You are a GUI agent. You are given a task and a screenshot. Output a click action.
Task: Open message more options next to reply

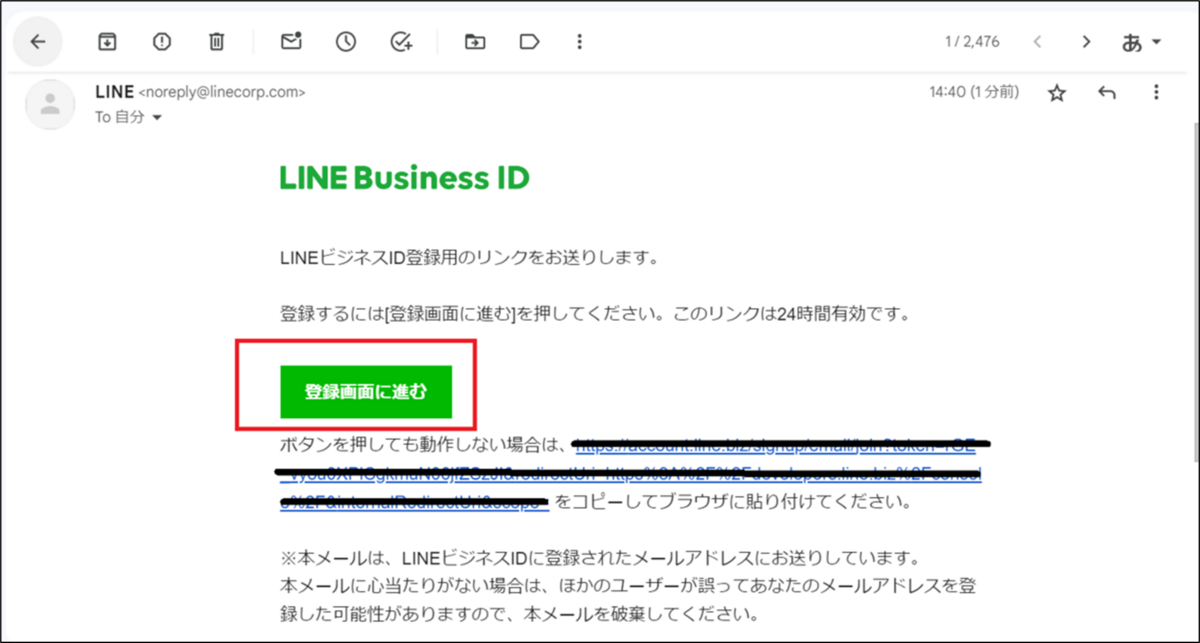[x=1156, y=93]
